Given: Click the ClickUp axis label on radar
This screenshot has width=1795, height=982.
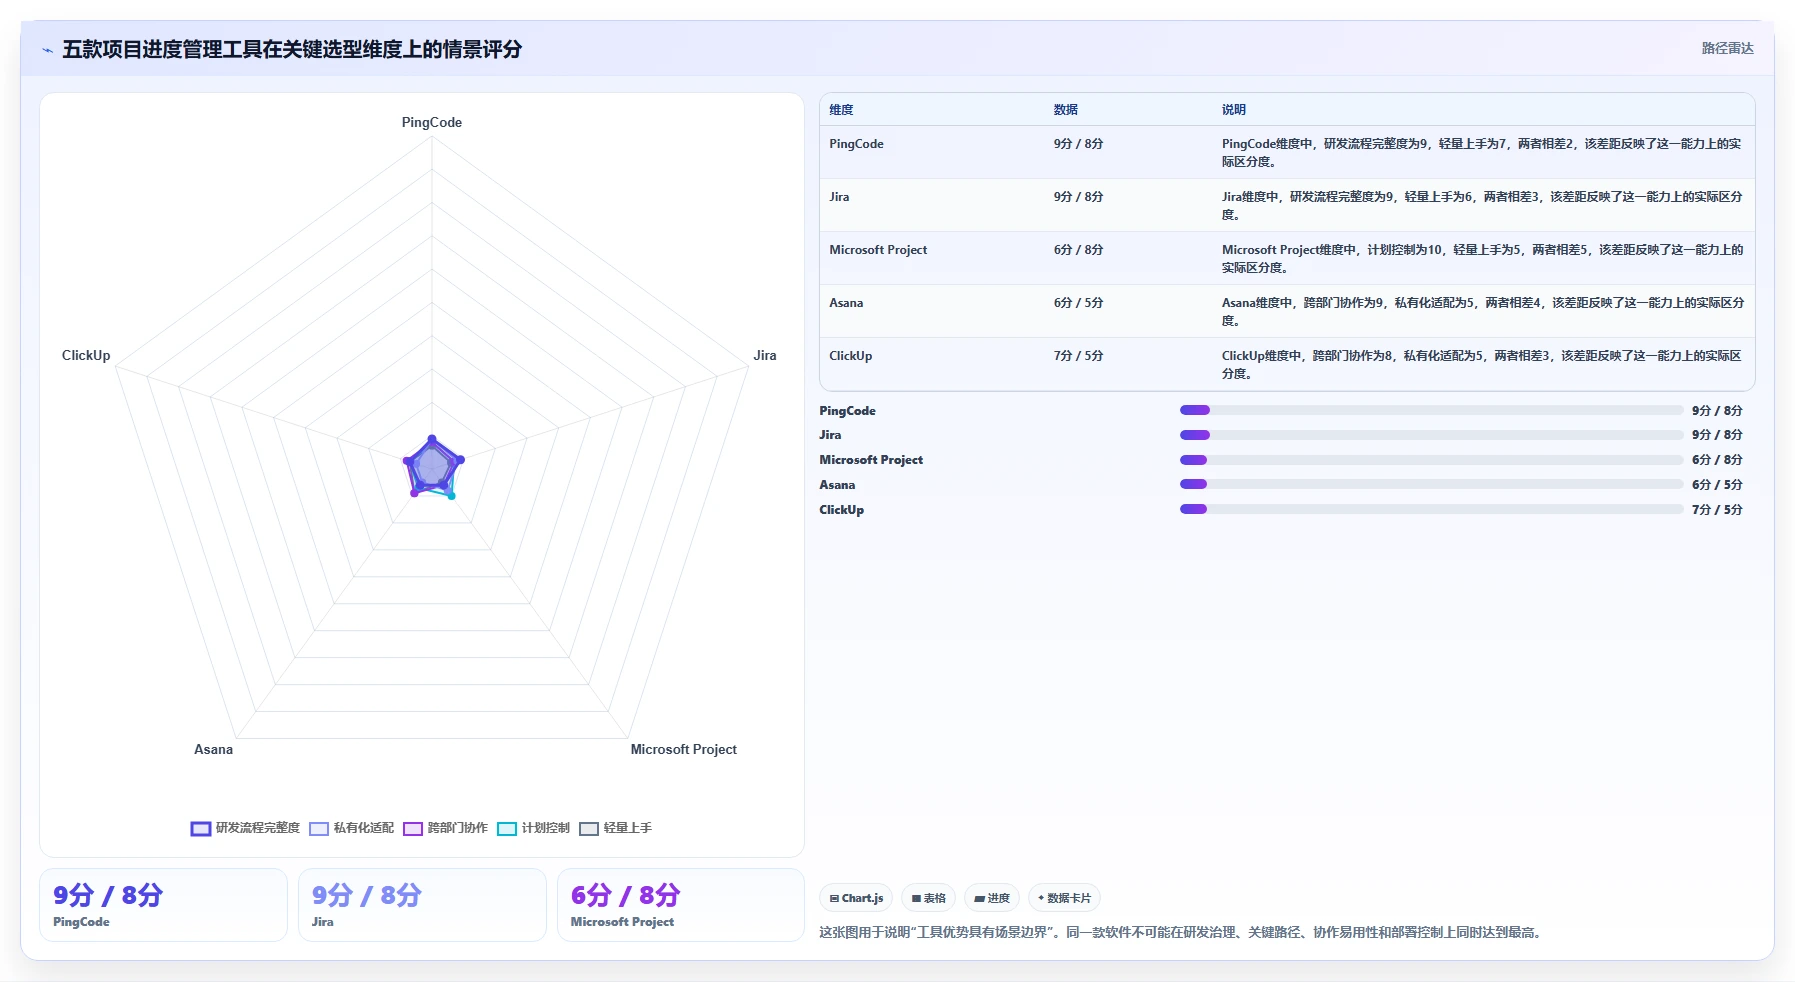Looking at the screenshot, I should coord(86,355).
